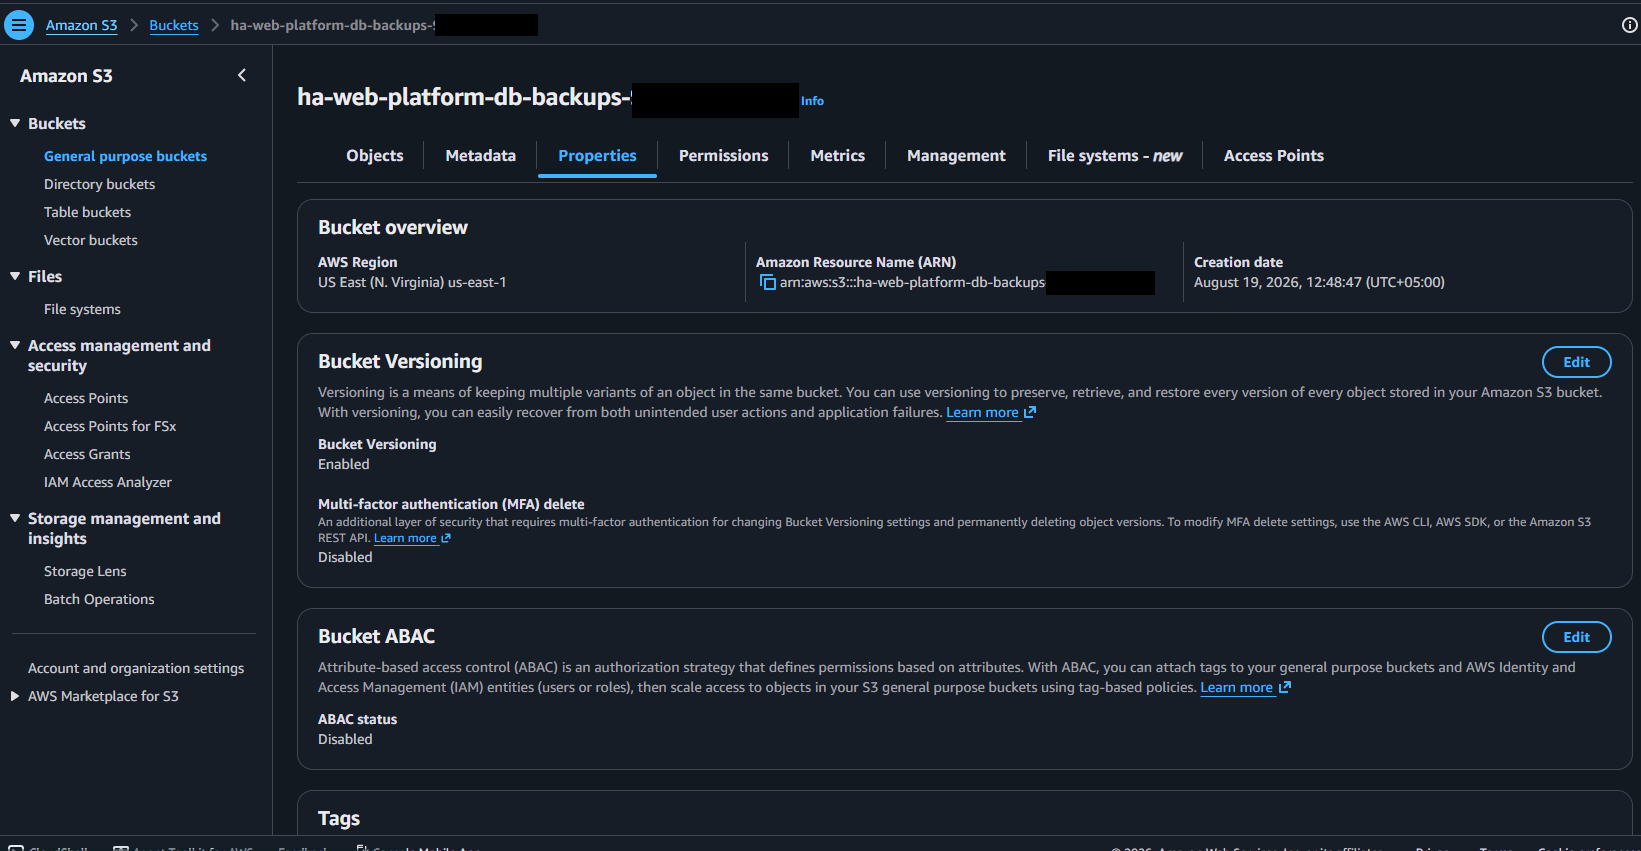Open IAM Access Analyzer in sidebar
Viewport: 1641px width, 851px height.
pyautogui.click(x=108, y=482)
